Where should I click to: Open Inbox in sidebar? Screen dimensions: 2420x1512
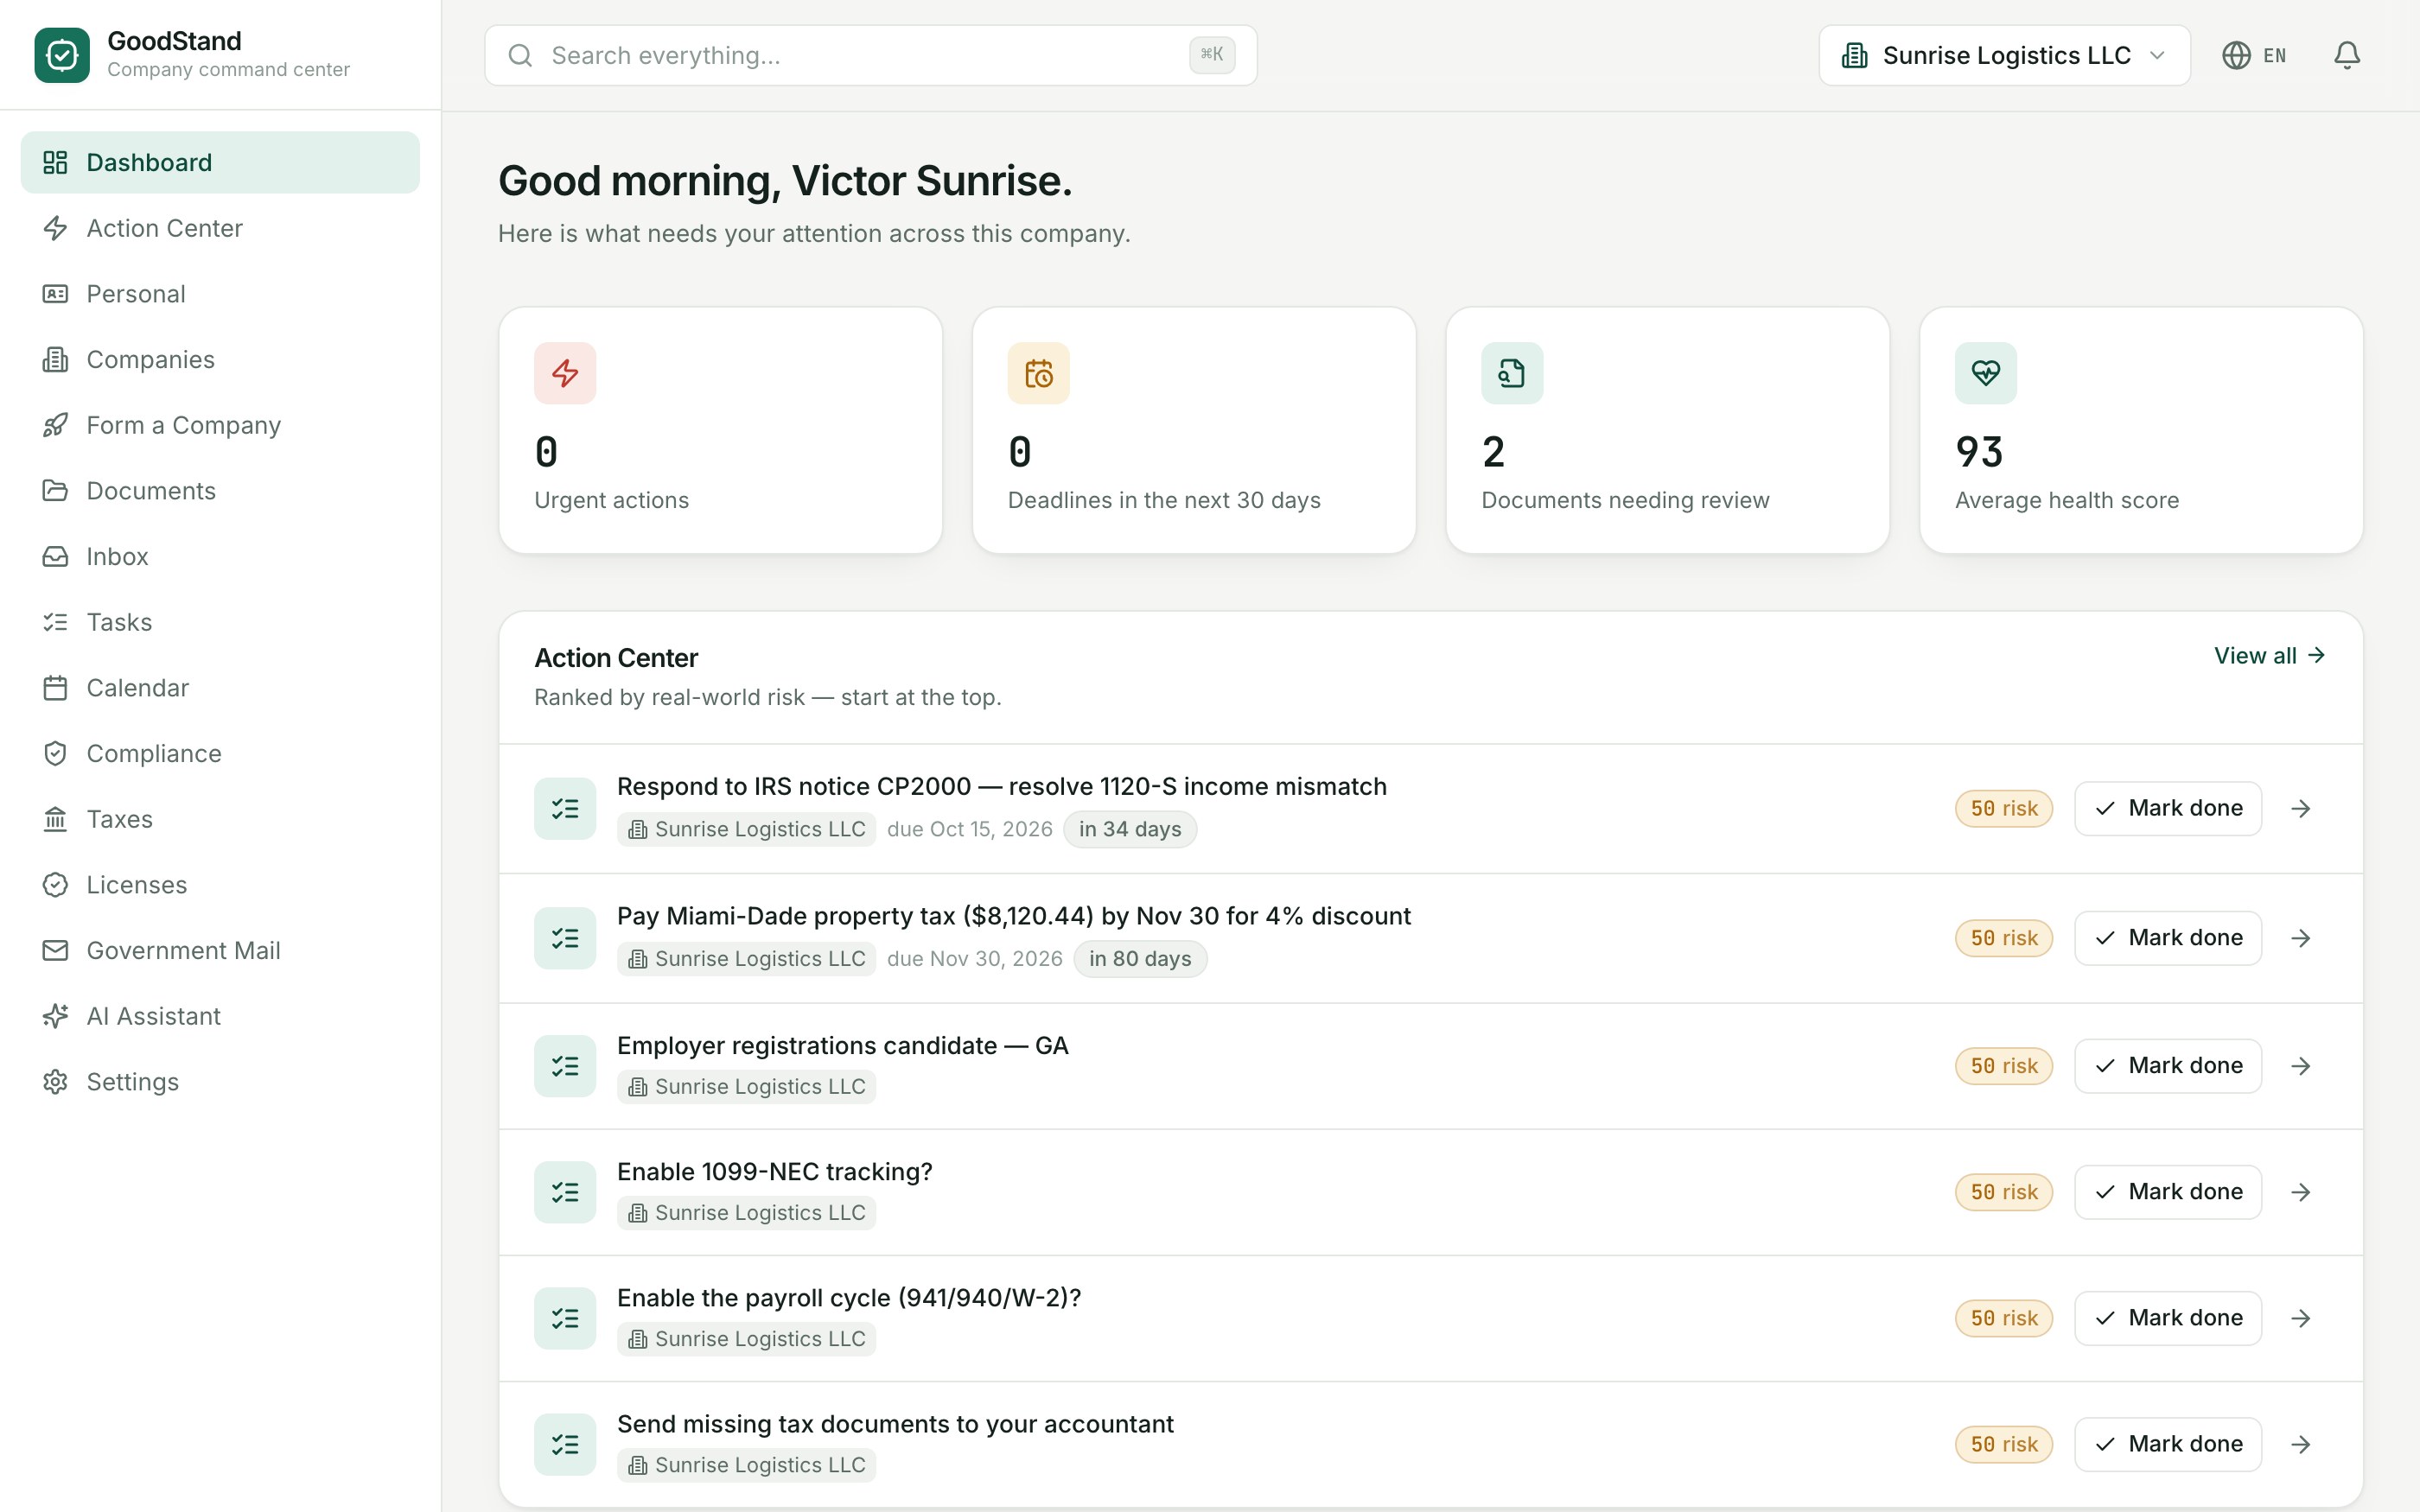click(220, 556)
